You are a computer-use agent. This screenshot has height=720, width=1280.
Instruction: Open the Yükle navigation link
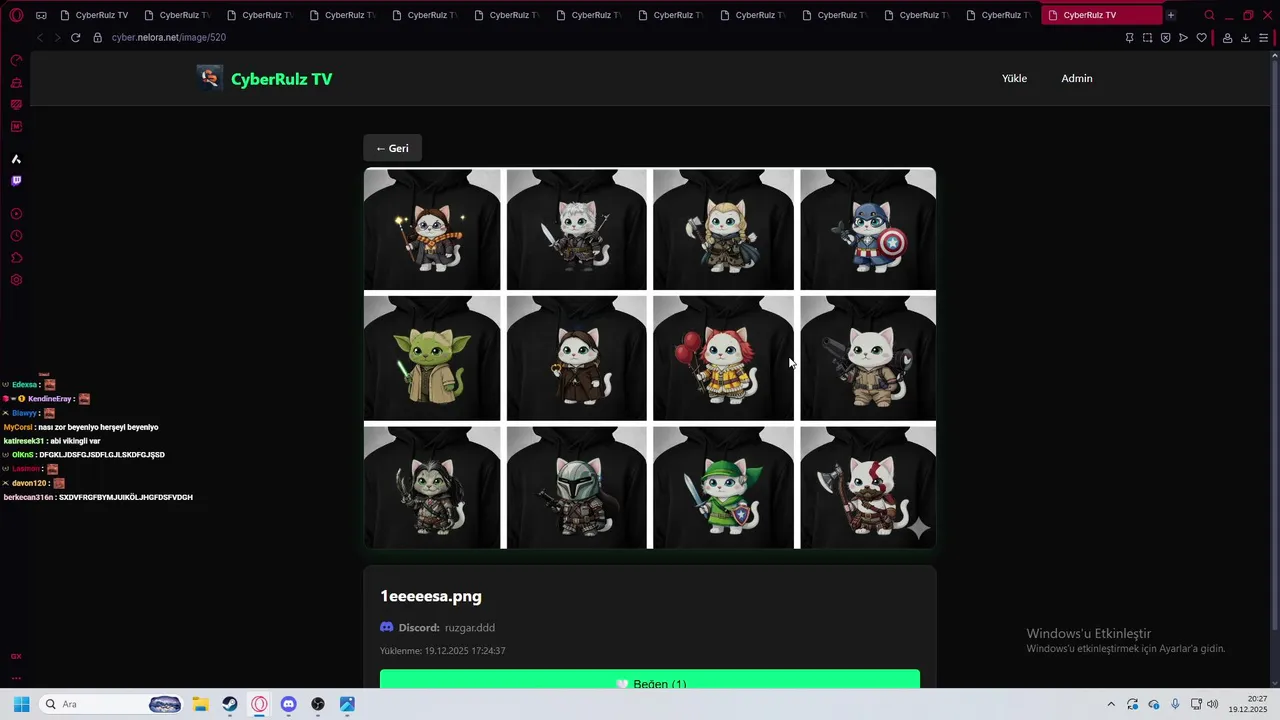coord(1014,78)
